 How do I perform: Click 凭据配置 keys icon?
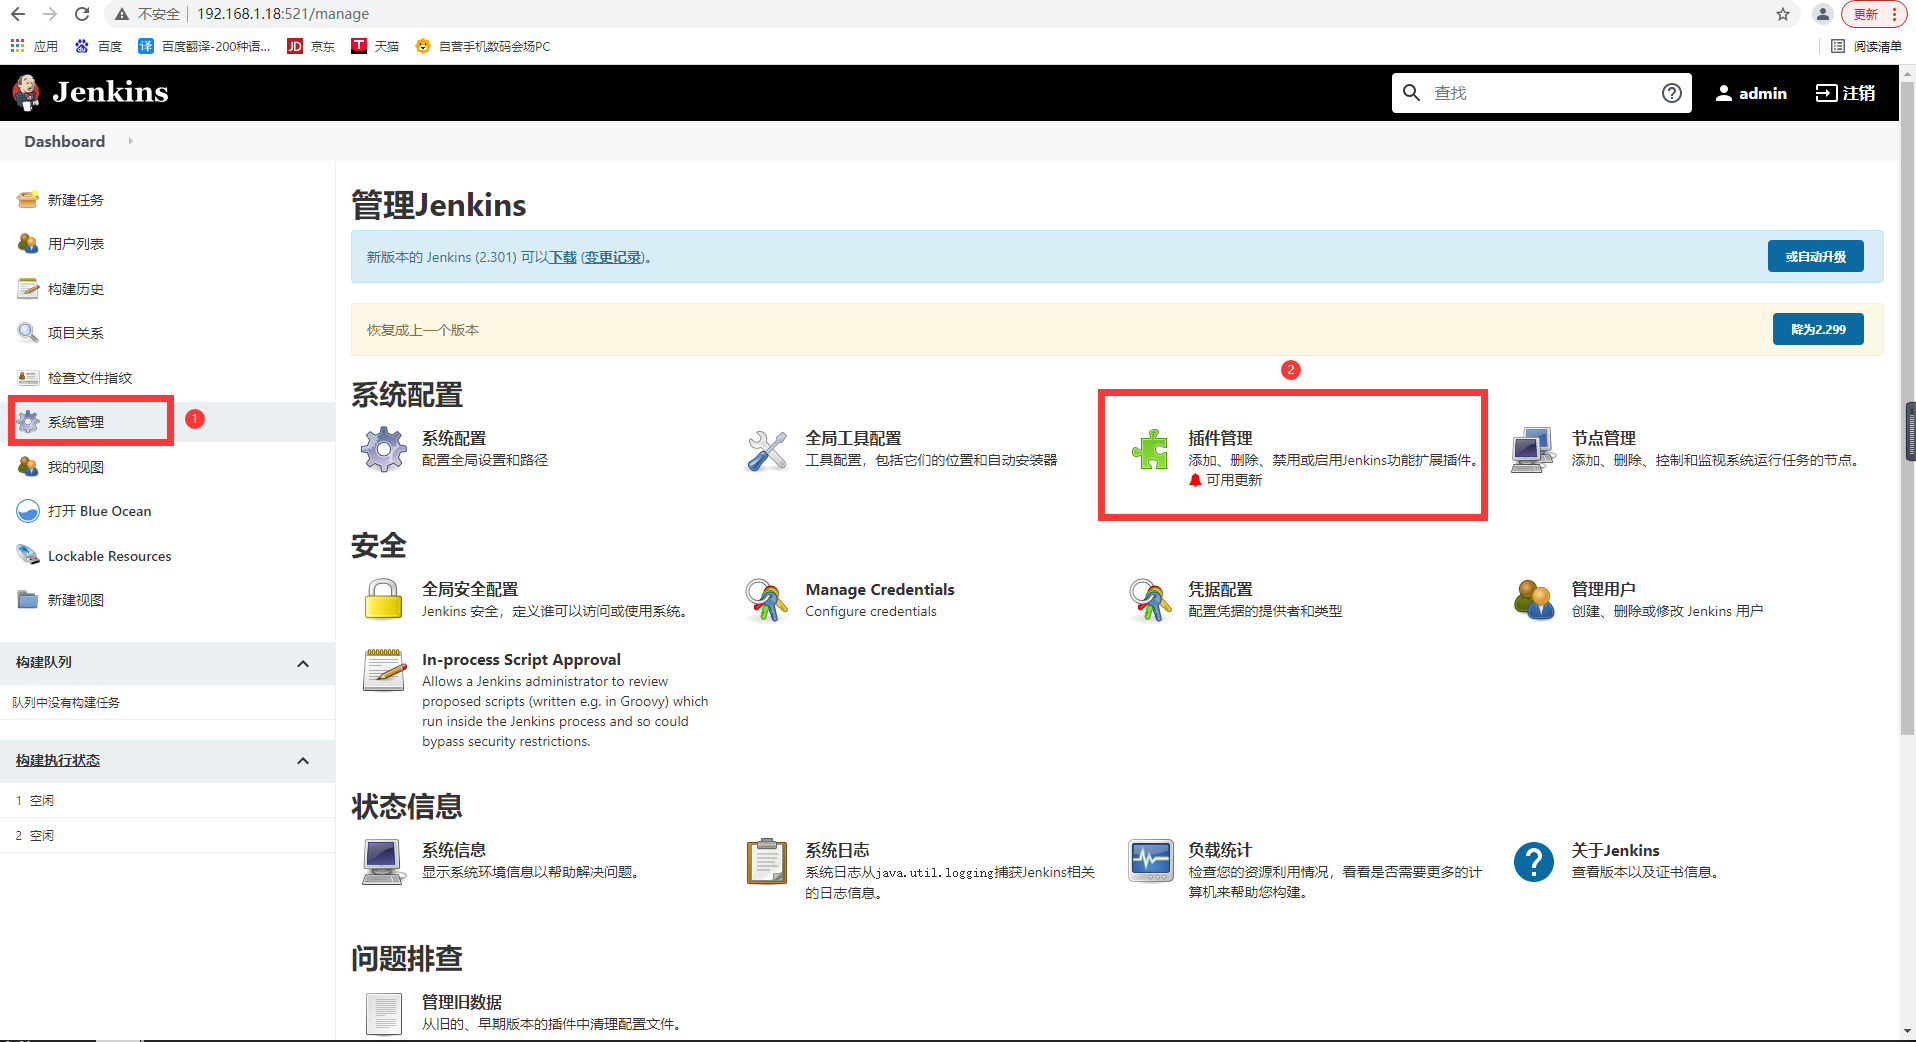[x=1150, y=600]
